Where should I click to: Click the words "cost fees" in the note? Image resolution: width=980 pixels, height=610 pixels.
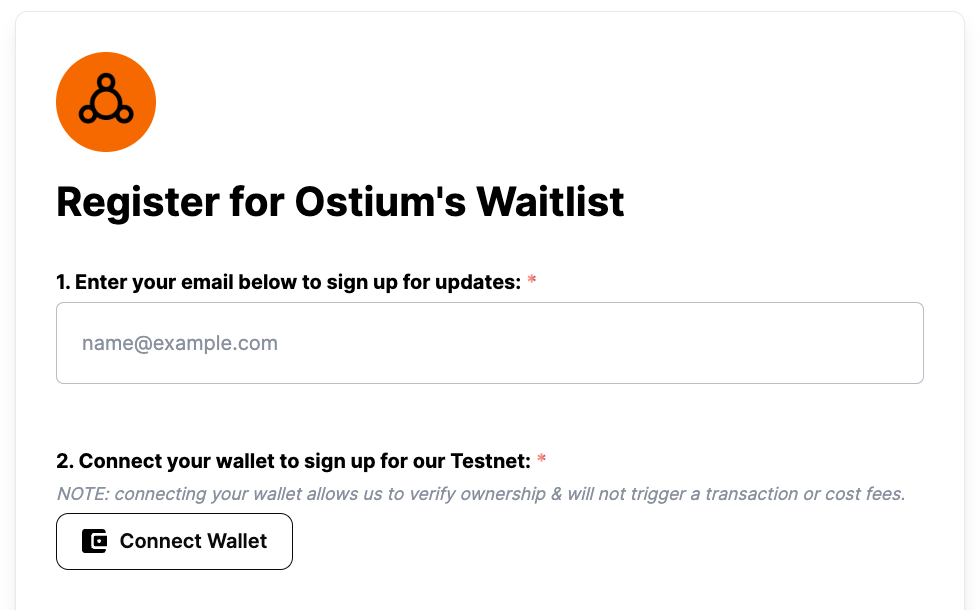point(866,494)
